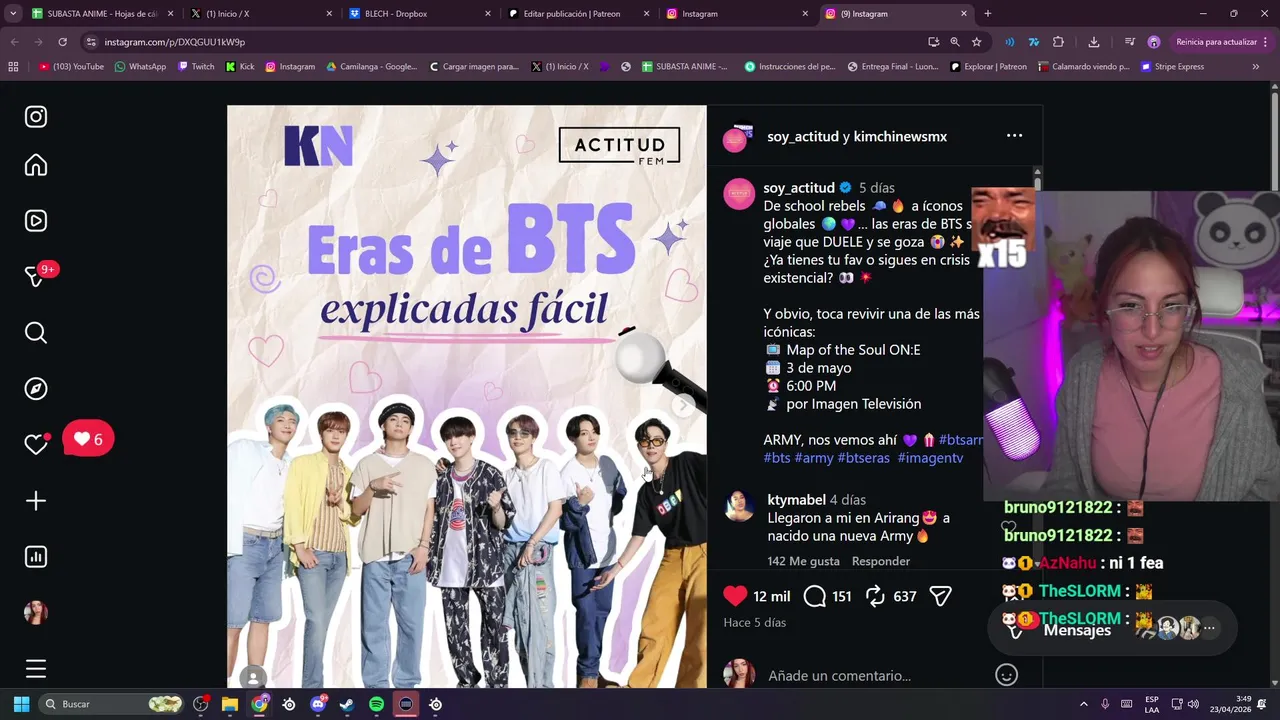
Task: Go to next carousel image arrow
Action: [683, 405]
